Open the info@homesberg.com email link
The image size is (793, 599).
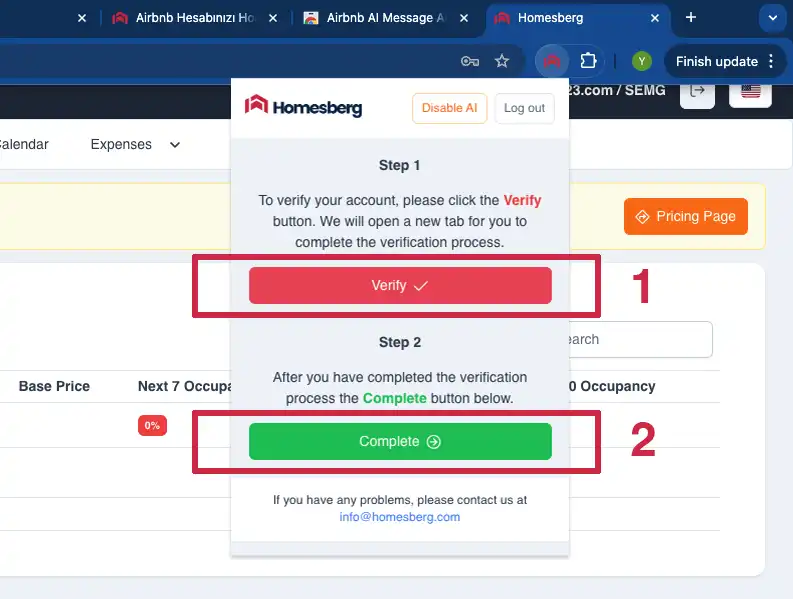tap(400, 517)
